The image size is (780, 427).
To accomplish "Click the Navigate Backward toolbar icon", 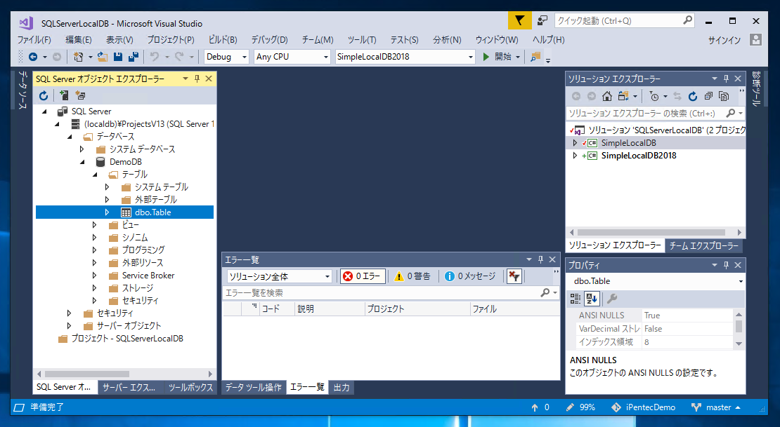I will click(x=33, y=57).
